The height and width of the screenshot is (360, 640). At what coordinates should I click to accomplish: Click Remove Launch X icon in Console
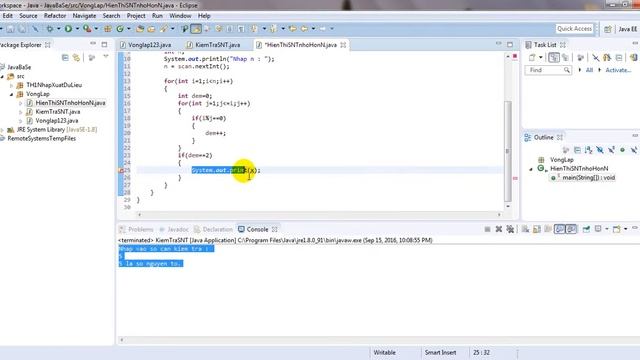click(499, 229)
